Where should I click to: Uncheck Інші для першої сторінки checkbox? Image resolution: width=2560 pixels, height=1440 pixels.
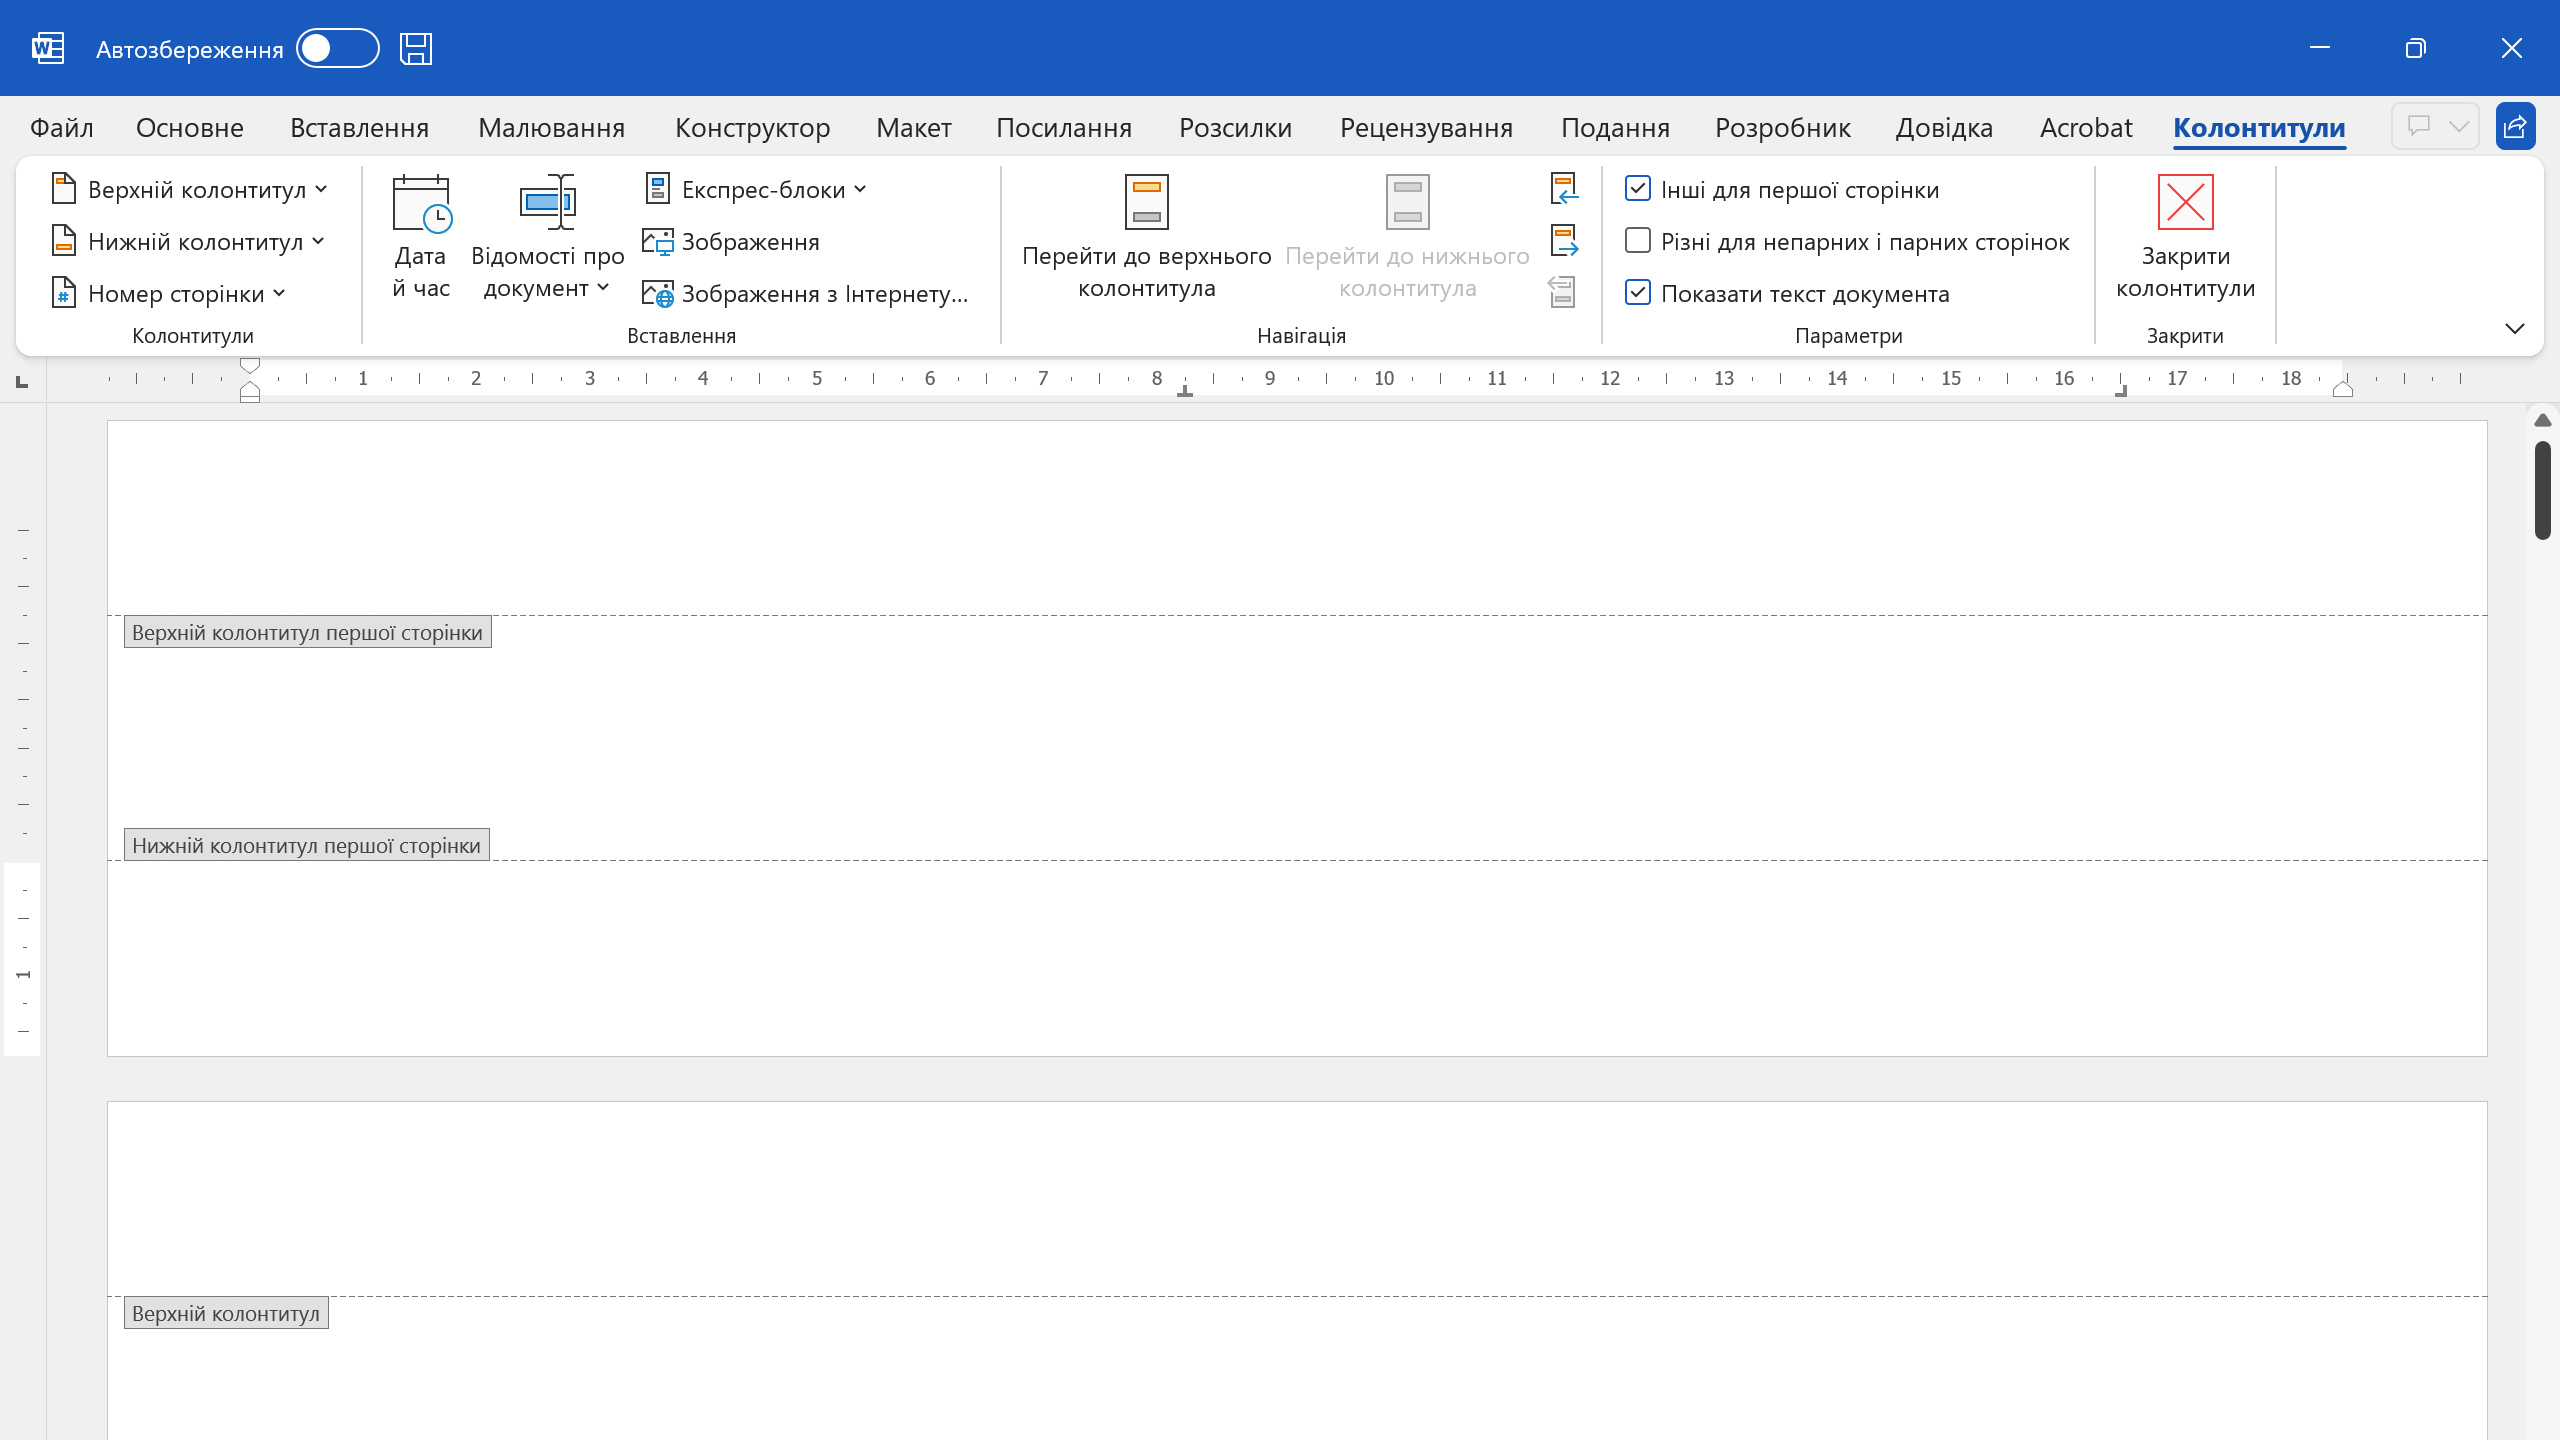pos(1638,189)
